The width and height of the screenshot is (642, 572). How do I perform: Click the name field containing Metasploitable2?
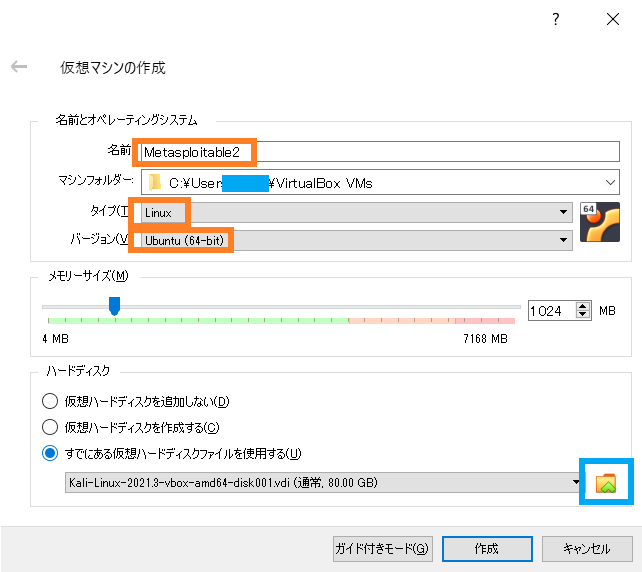point(380,152)
